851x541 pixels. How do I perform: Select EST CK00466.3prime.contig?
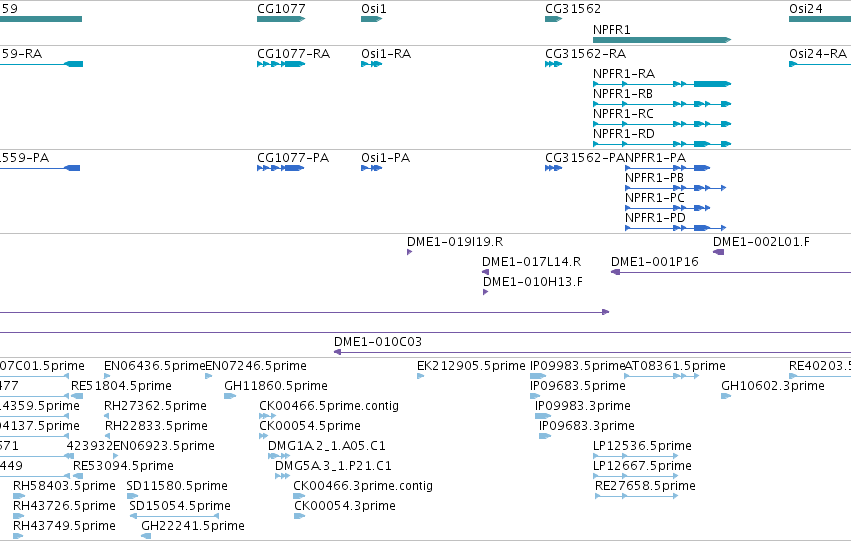coord(299,496)
